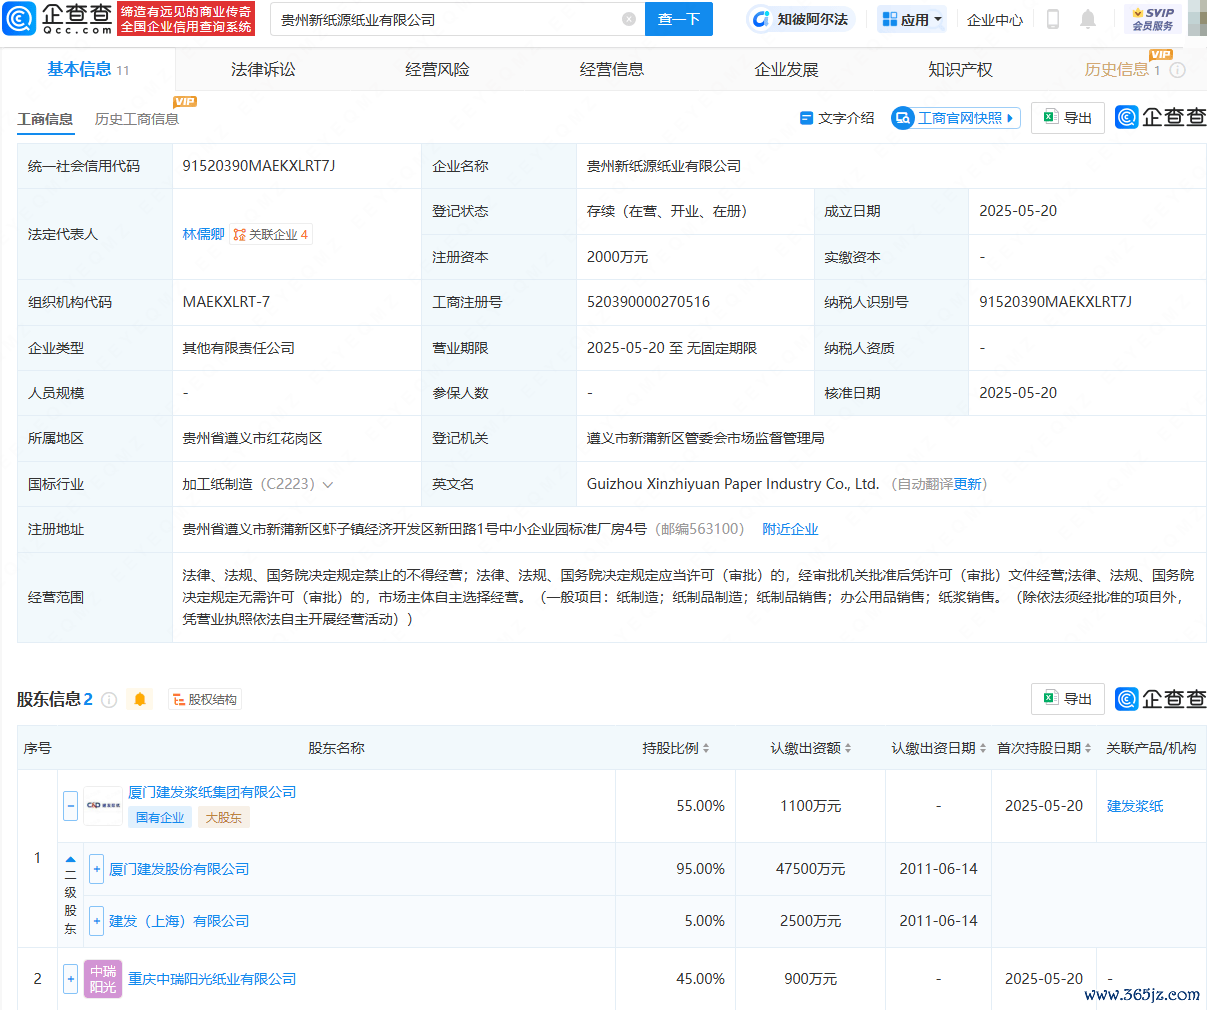The height and width of the screenshot is (1010, 1207).
Task: Click the 中瑞阳光 purple logo badge
Action: [x=103, y=979]
